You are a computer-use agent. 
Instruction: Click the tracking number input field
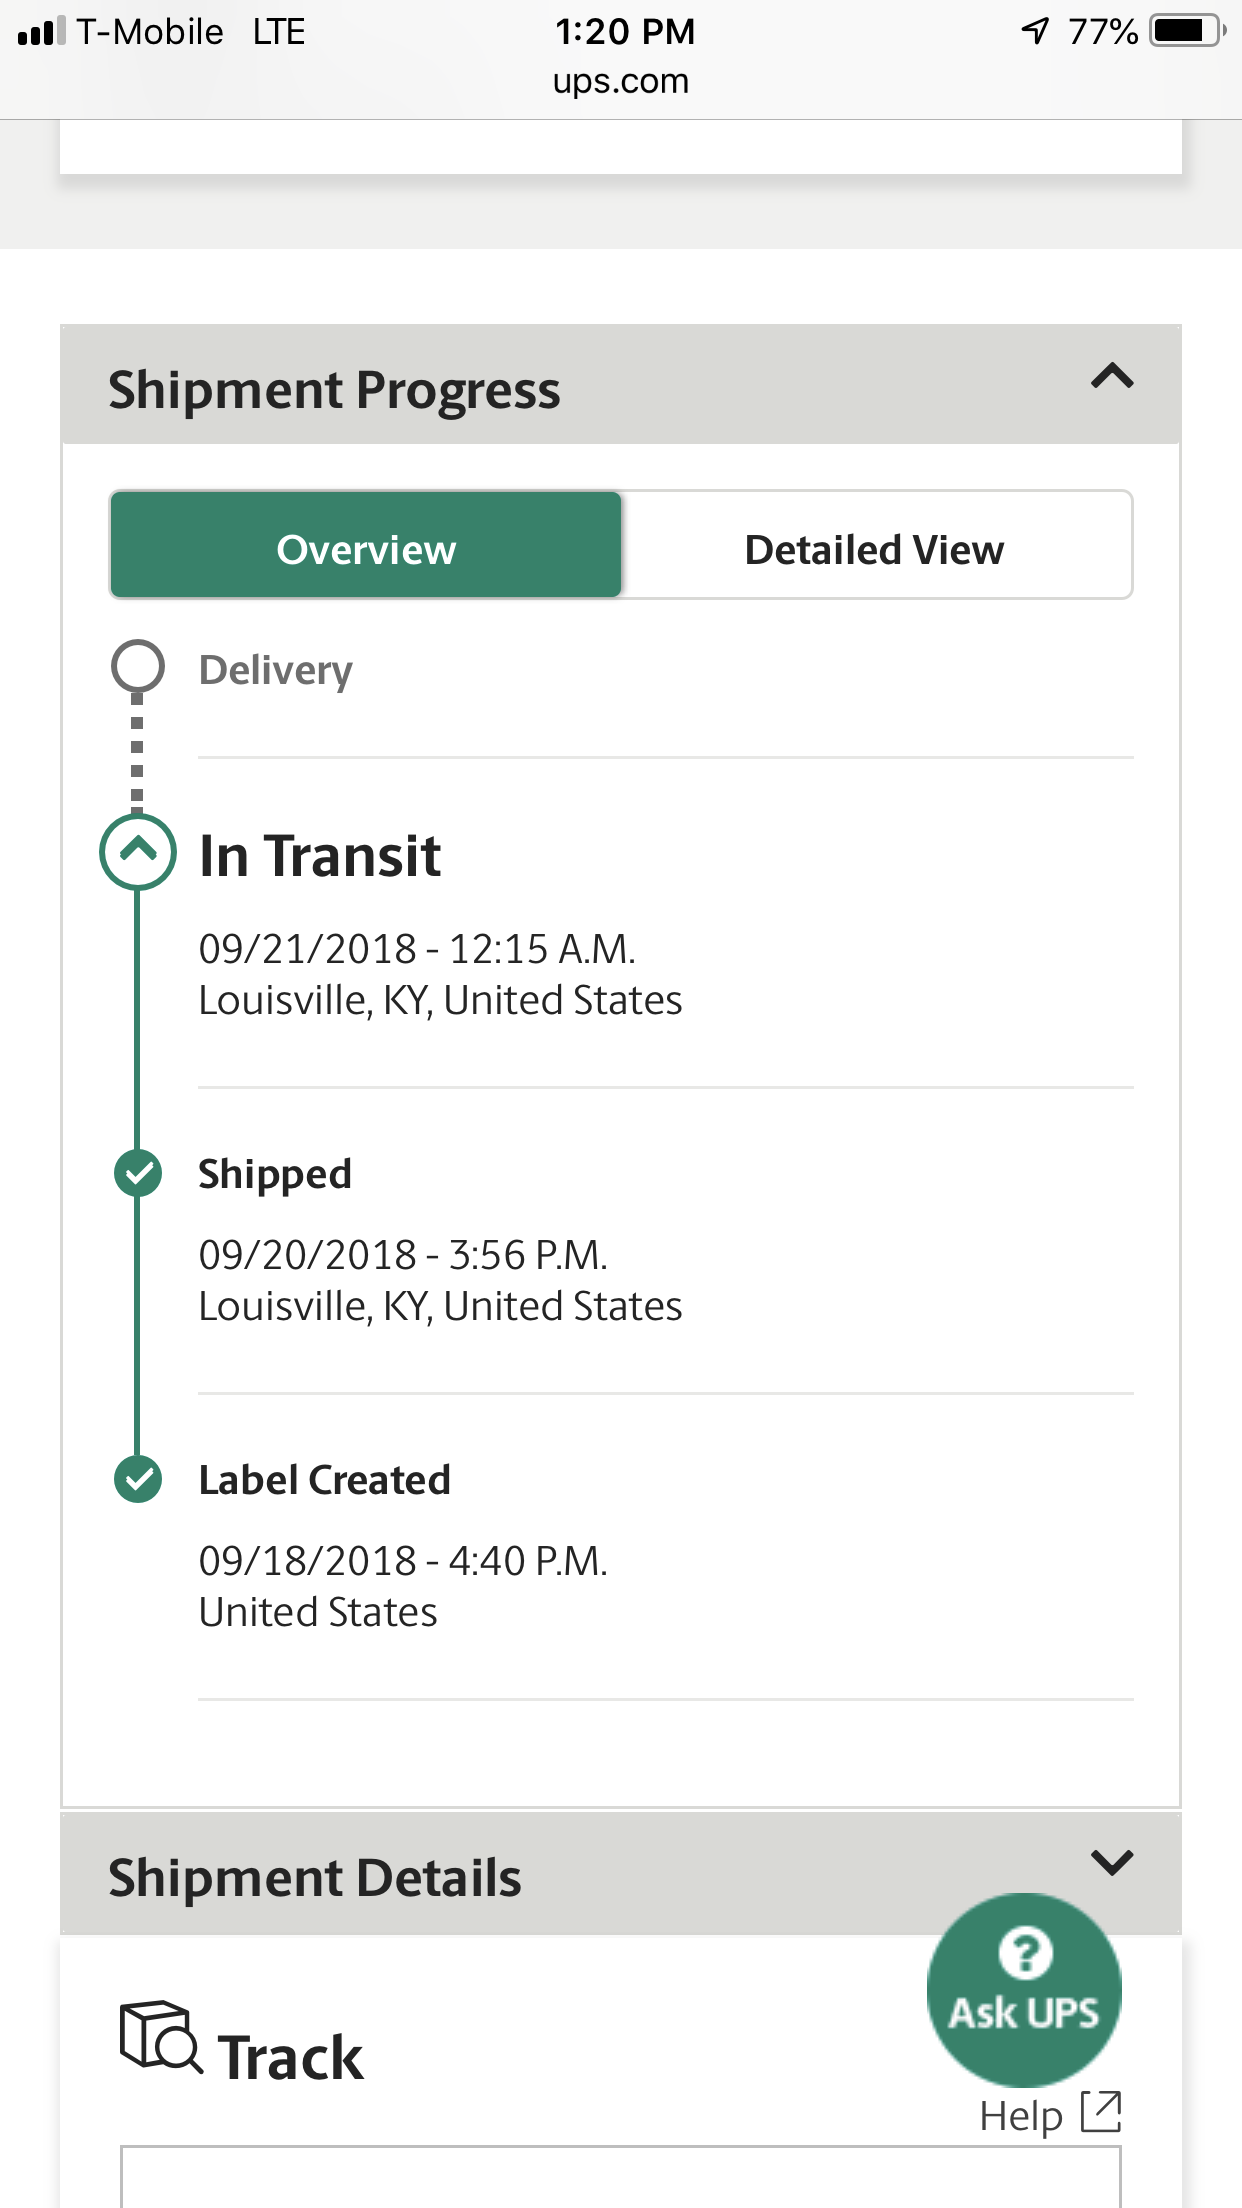point(620,2177)
